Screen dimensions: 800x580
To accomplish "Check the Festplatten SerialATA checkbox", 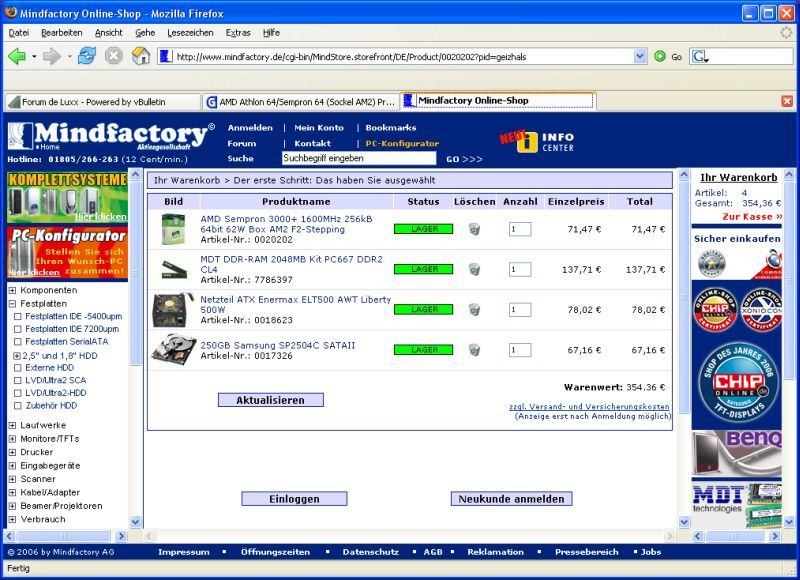I will point(18,342).
